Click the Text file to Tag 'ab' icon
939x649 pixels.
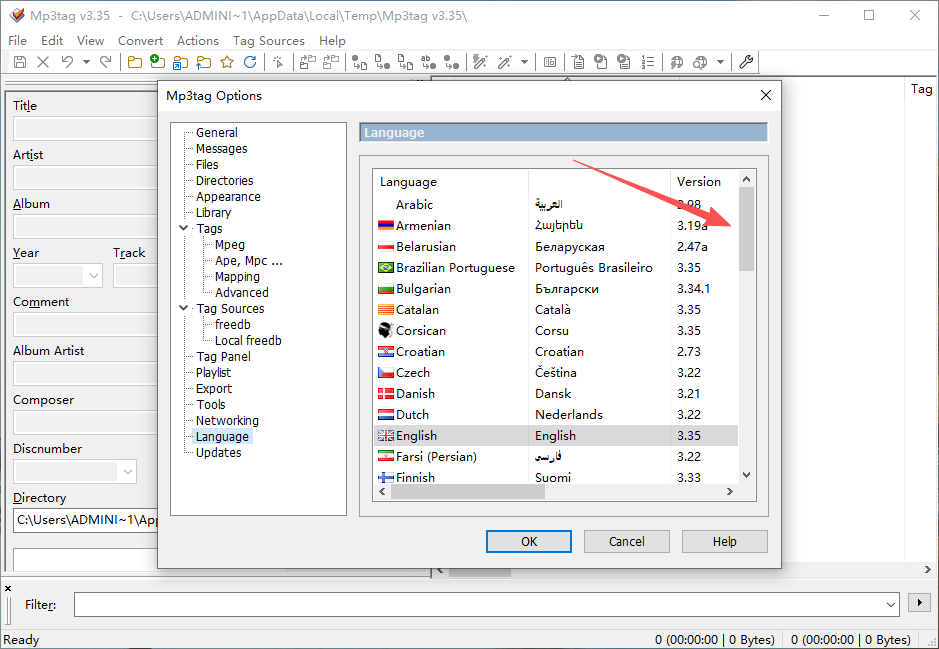[428, 62]
